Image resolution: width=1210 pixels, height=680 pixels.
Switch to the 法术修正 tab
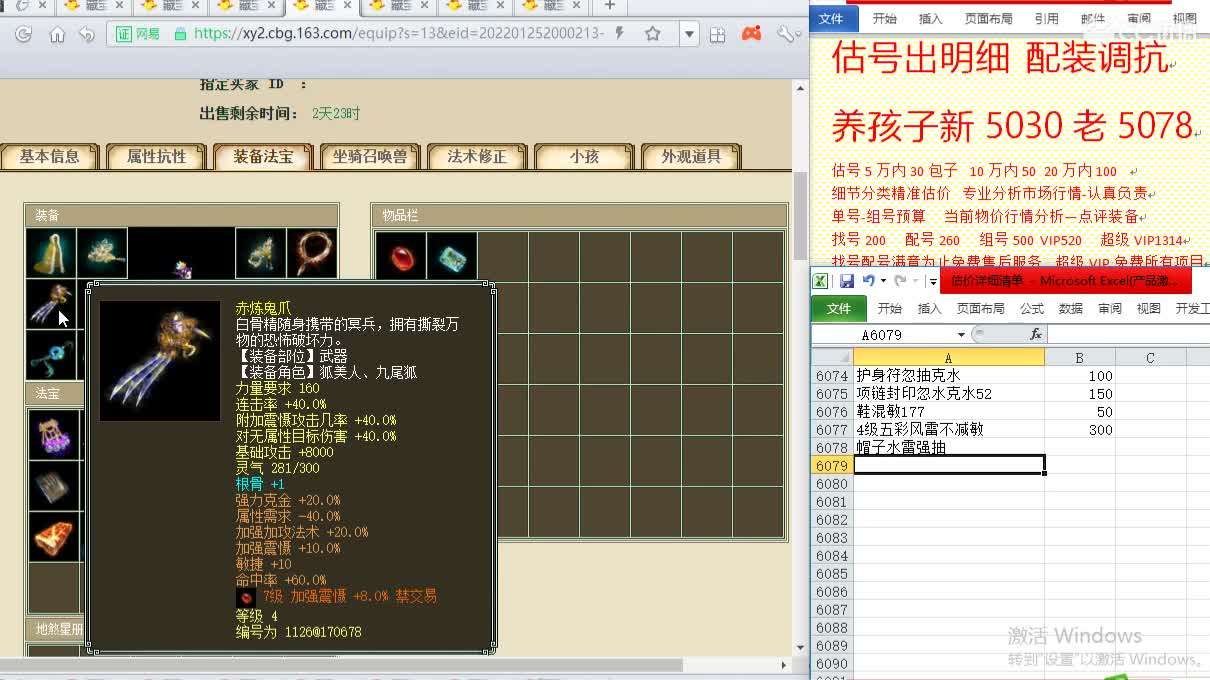click(x=477, y=157)
